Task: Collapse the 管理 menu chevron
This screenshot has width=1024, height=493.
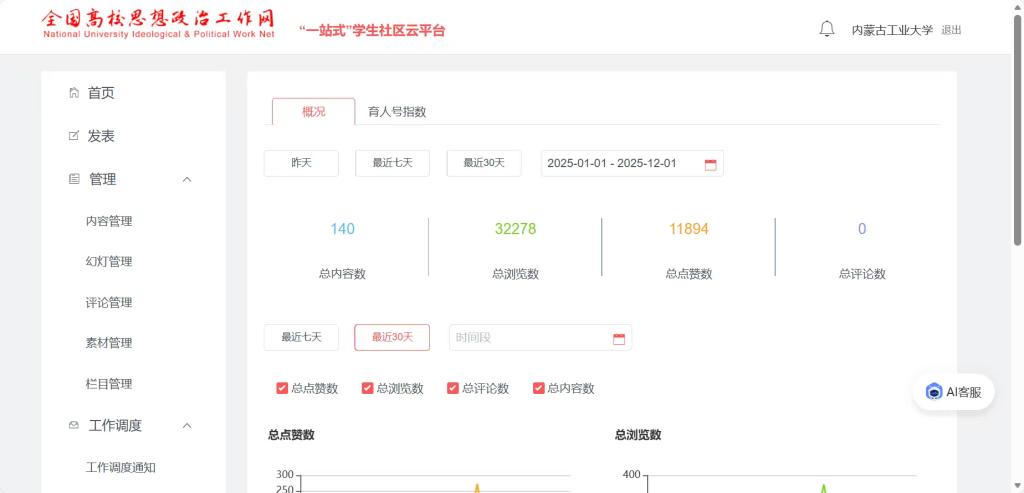Action: point(187,179)
